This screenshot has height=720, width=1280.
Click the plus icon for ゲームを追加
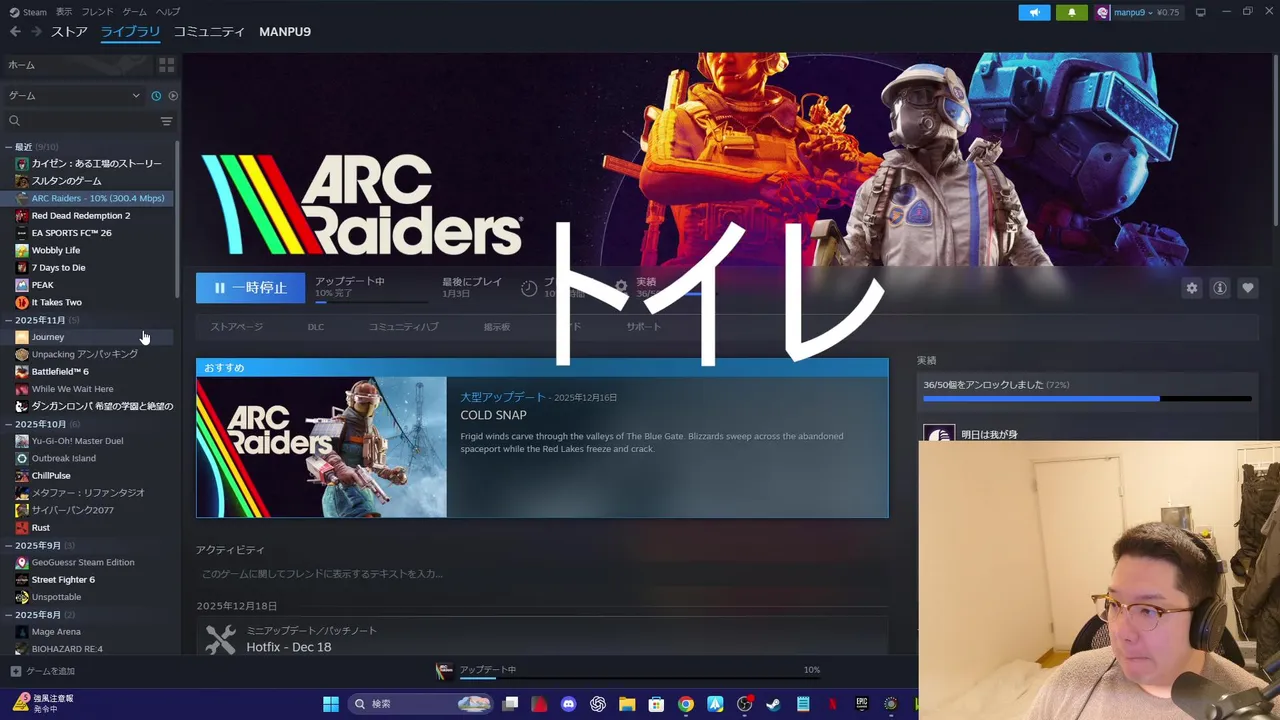15,671
